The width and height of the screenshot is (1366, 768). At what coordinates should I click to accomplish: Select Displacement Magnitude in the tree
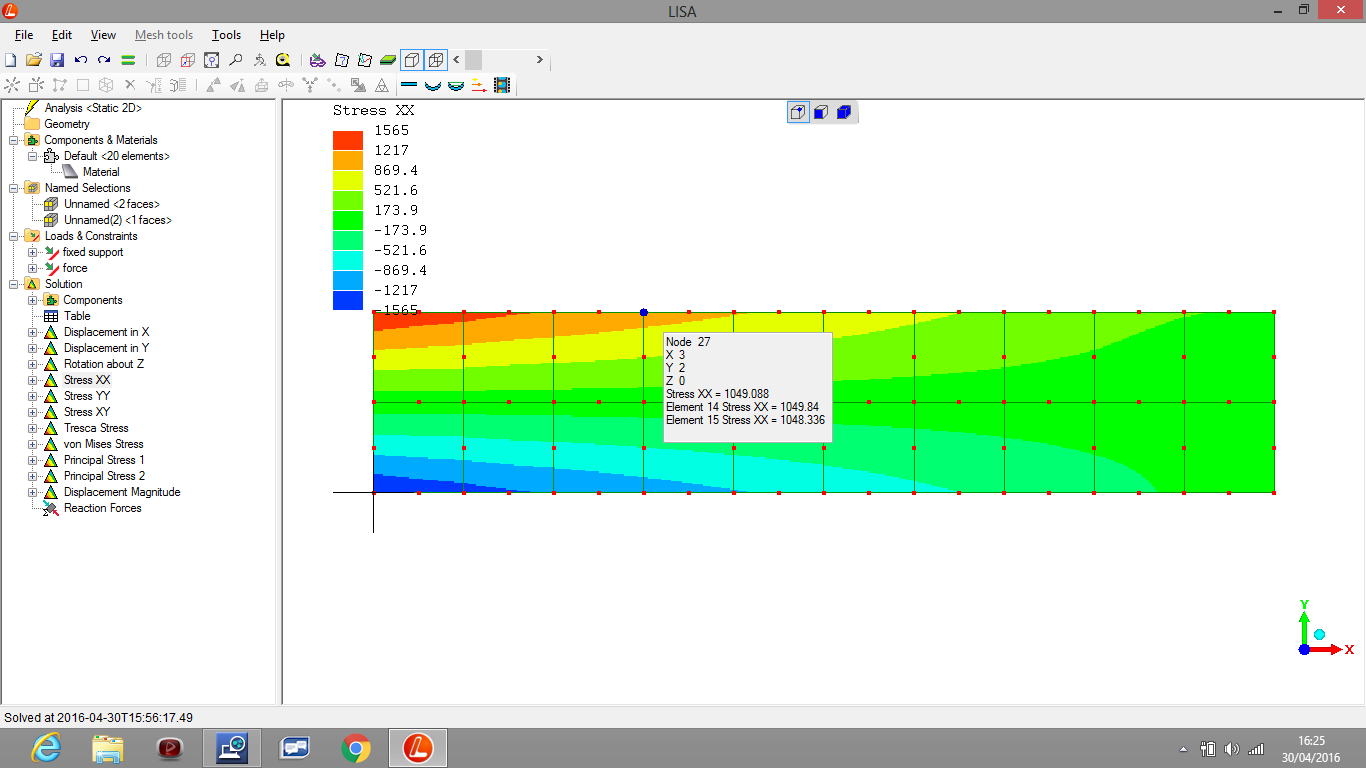pos(122,492)
